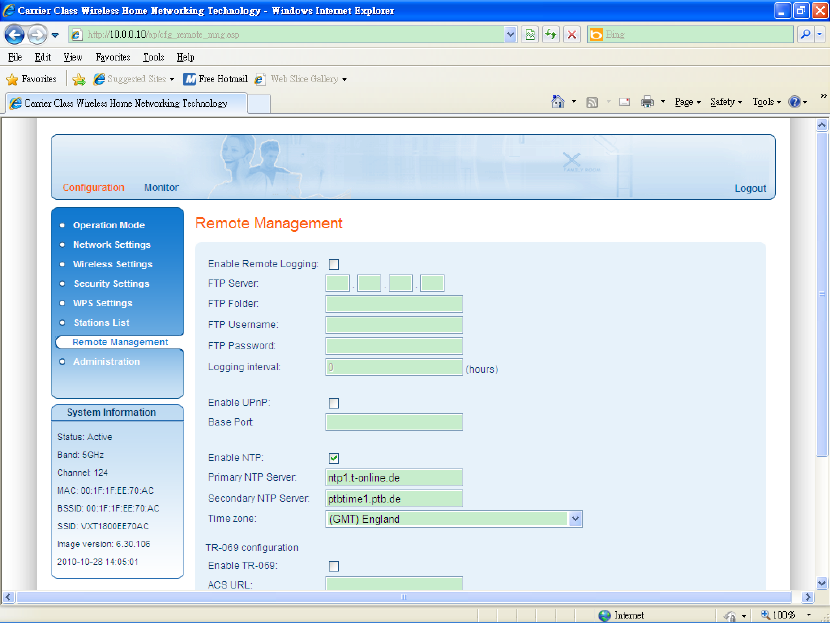The height and width of the screenshot is (623, 830).
Task: Enable Remote Logging checkbox
Action: pos(334,264)
